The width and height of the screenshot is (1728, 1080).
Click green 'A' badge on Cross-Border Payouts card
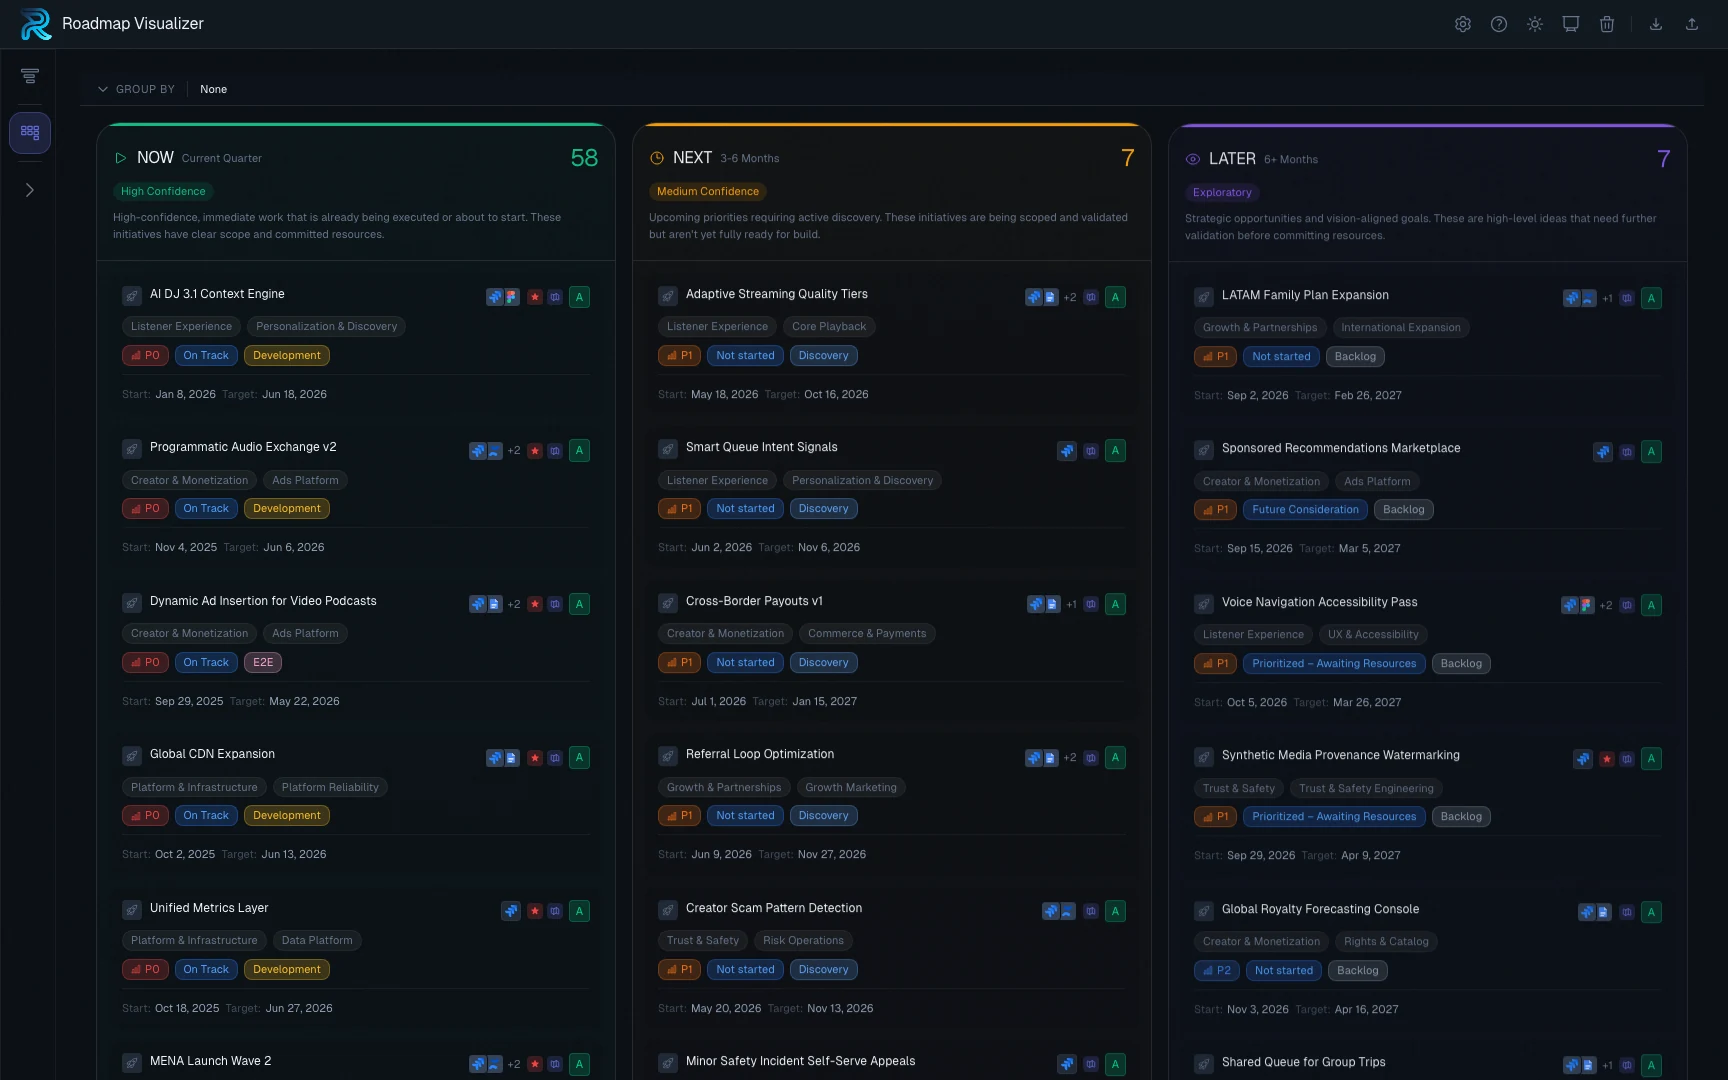(1115, 604)
